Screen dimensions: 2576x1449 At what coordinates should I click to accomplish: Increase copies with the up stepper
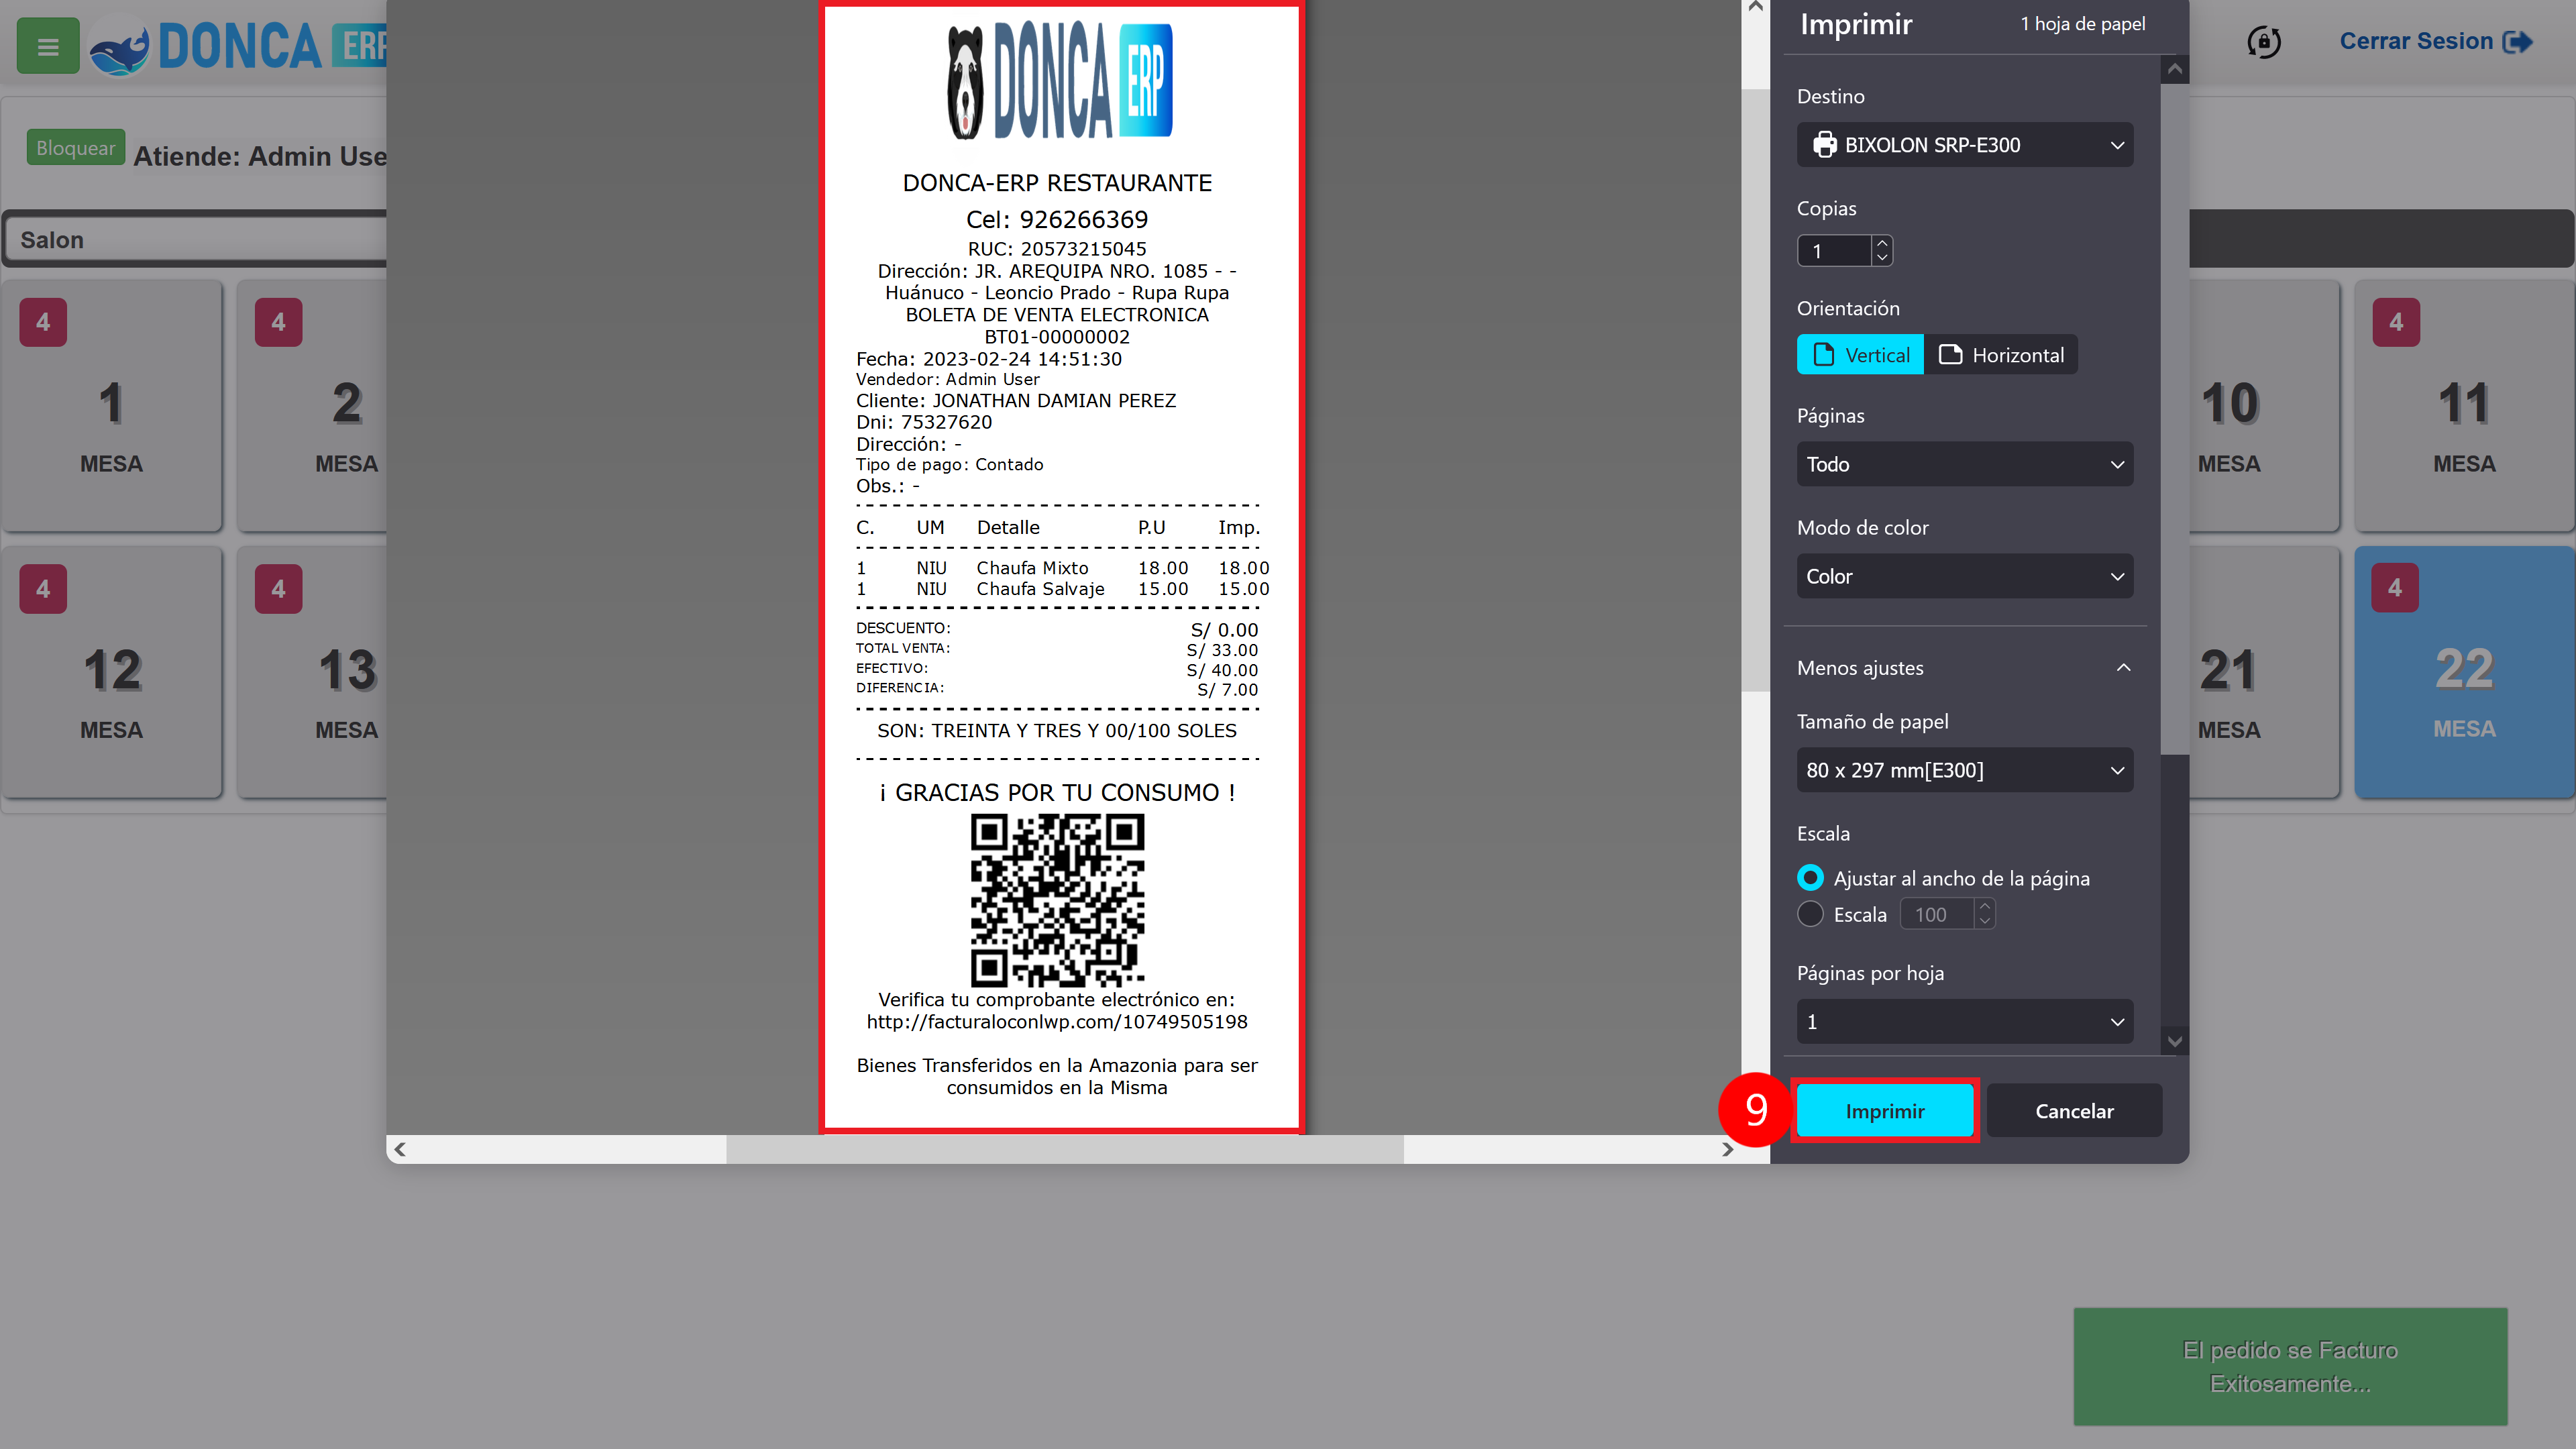point(1882,243)
